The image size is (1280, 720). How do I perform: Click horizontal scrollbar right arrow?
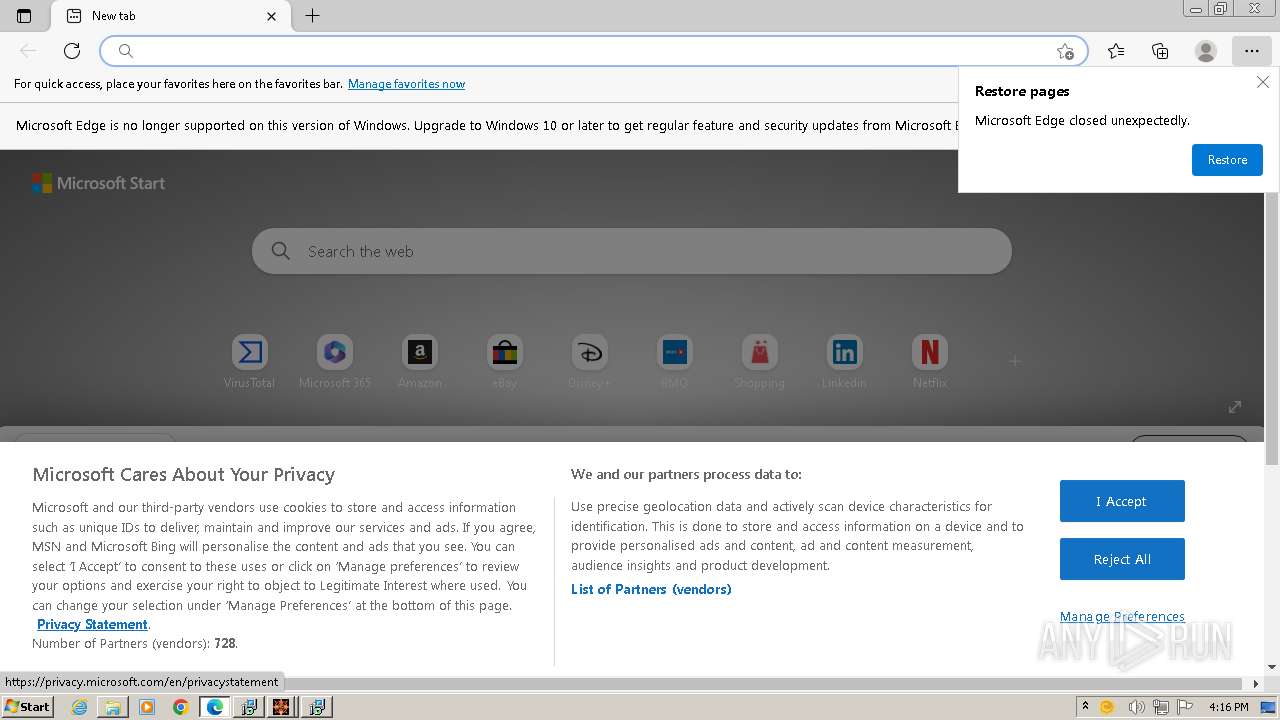click(1257, 684)
